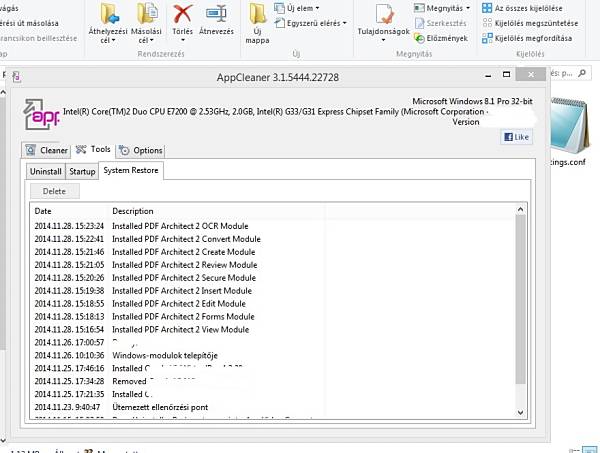Click the AppCleaner title bar icon
The height and width of the screenshot is (453, 600).
point(16,77)
